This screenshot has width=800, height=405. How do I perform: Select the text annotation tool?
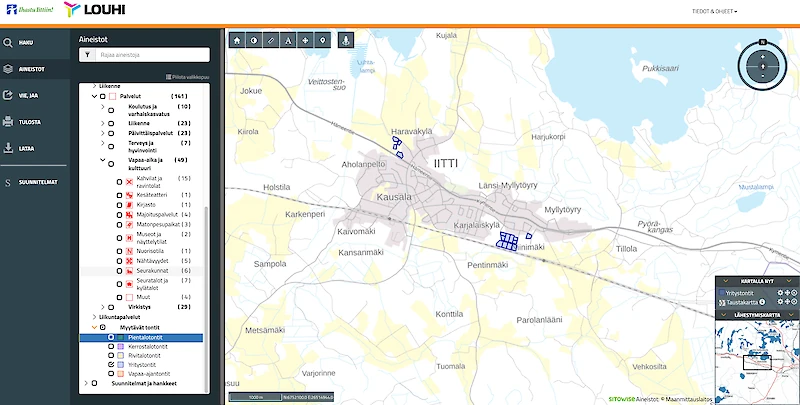288,41
